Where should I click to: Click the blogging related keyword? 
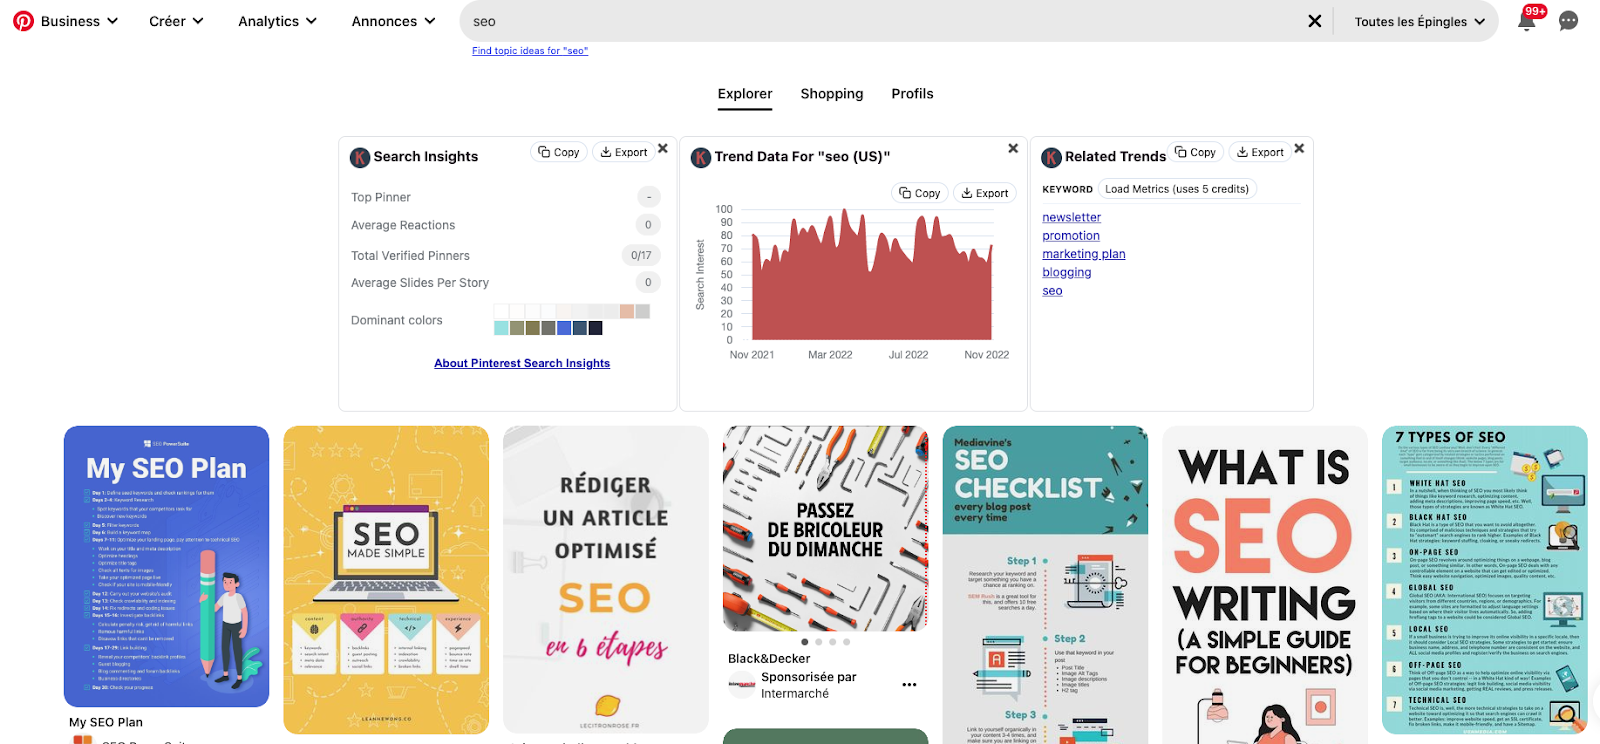pos(1067,272)
